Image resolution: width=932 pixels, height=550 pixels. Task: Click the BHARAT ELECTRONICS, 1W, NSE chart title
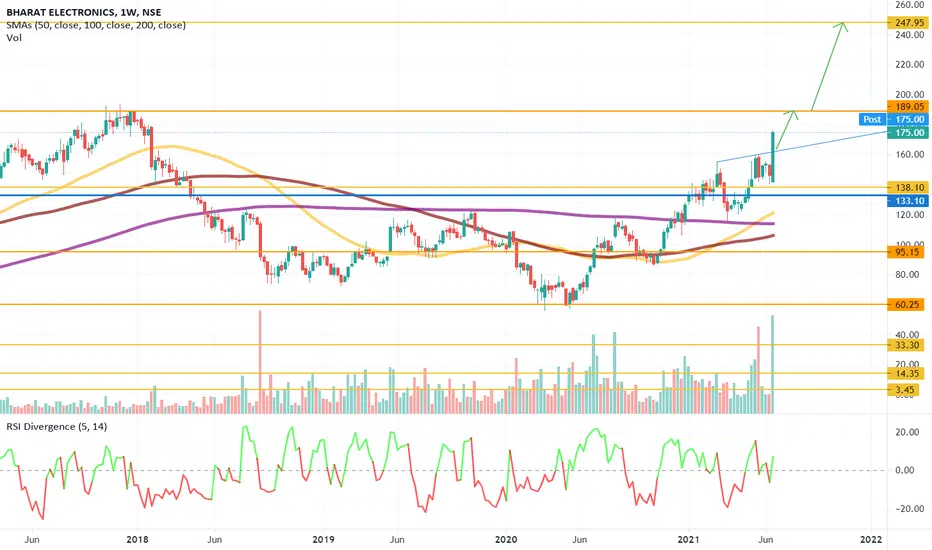click(84, 12)
